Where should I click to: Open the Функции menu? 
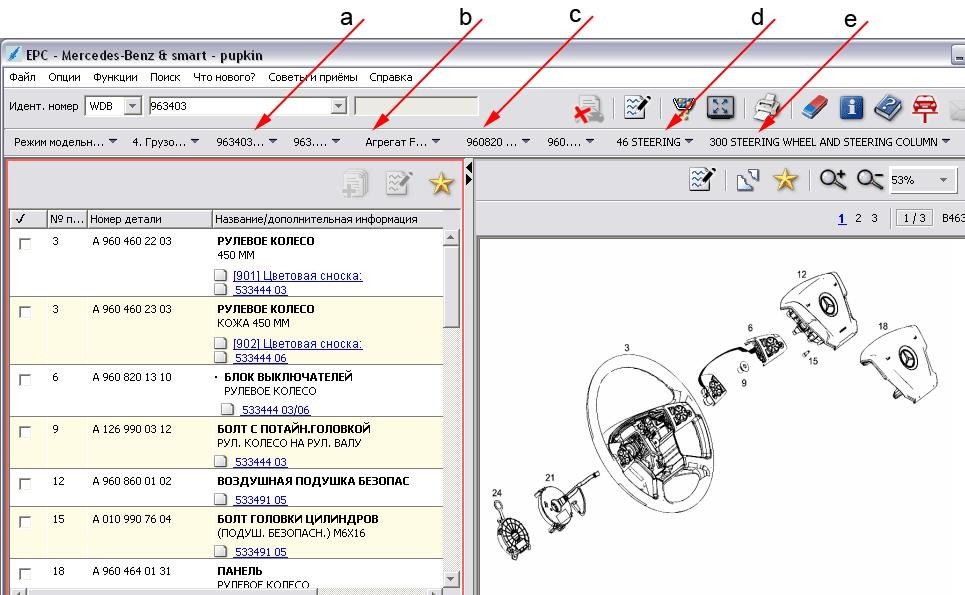click(115, 77)
